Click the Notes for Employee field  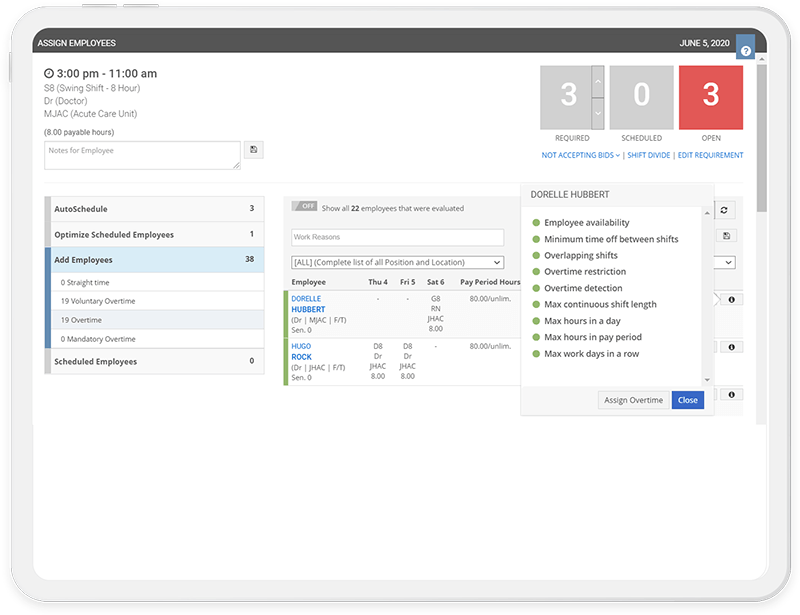click(x=142, y=155)
